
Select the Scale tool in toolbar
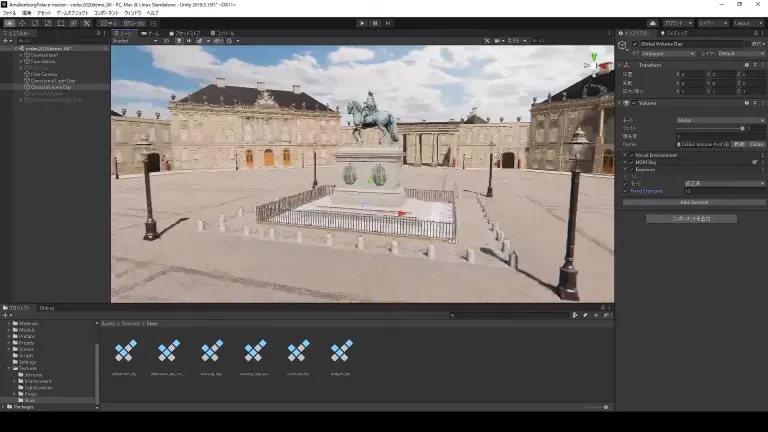pos(48,23)
